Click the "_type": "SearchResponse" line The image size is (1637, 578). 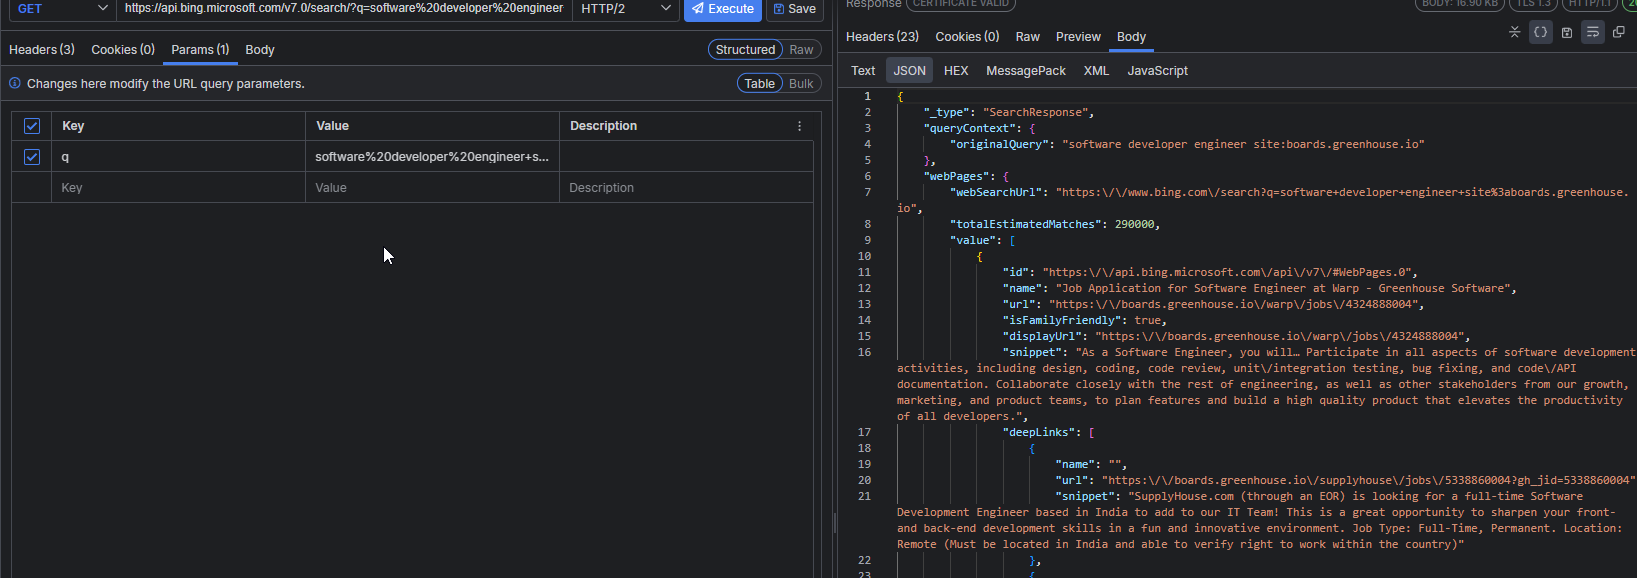[1008, 112]
